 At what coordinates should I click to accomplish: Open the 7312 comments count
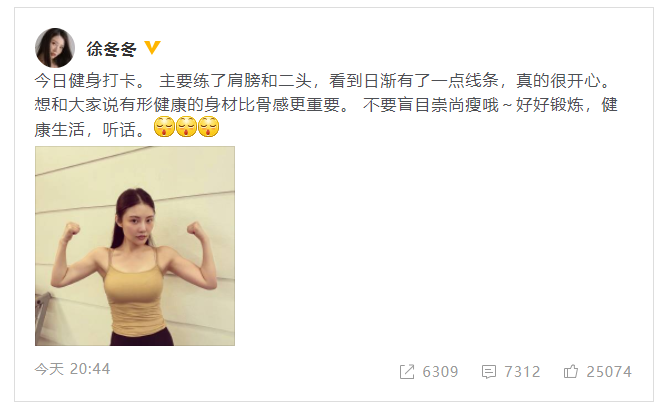[x=522, y=372]
